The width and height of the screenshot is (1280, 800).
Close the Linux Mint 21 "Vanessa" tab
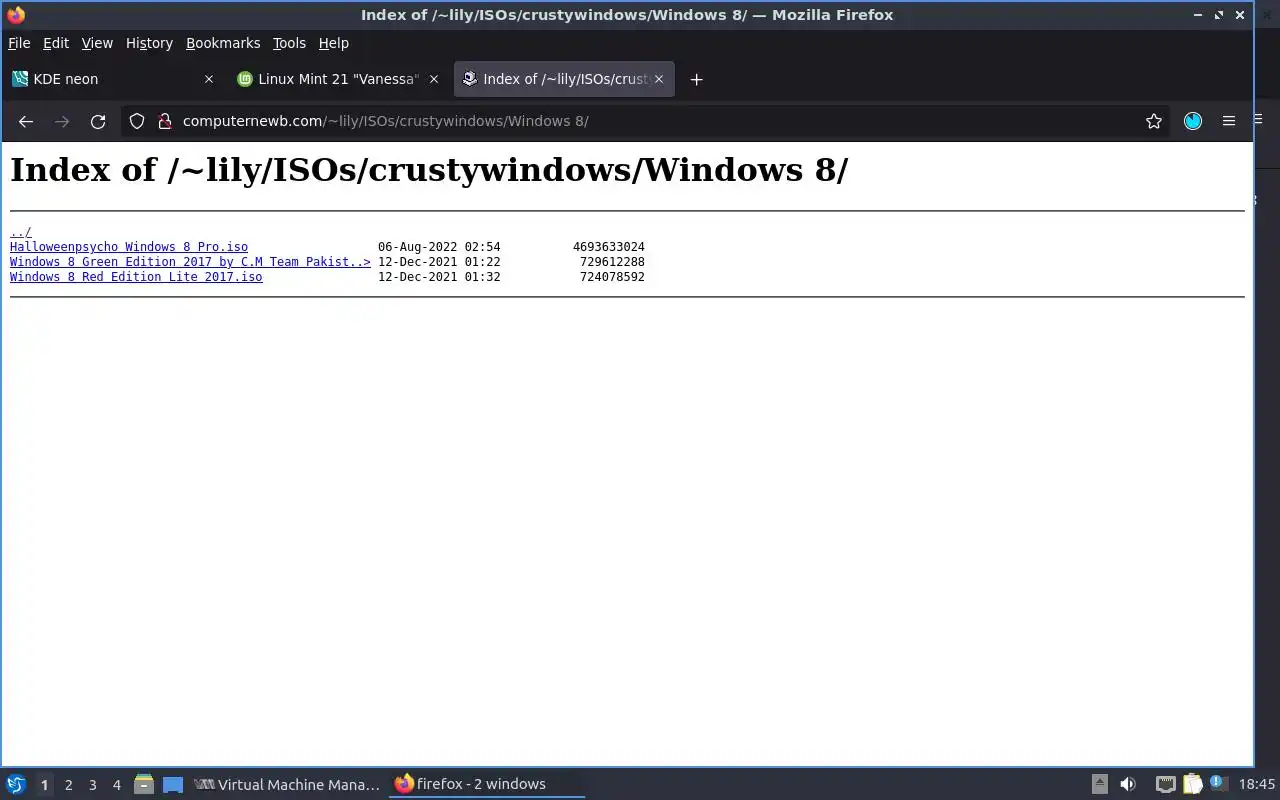[434, 79]
